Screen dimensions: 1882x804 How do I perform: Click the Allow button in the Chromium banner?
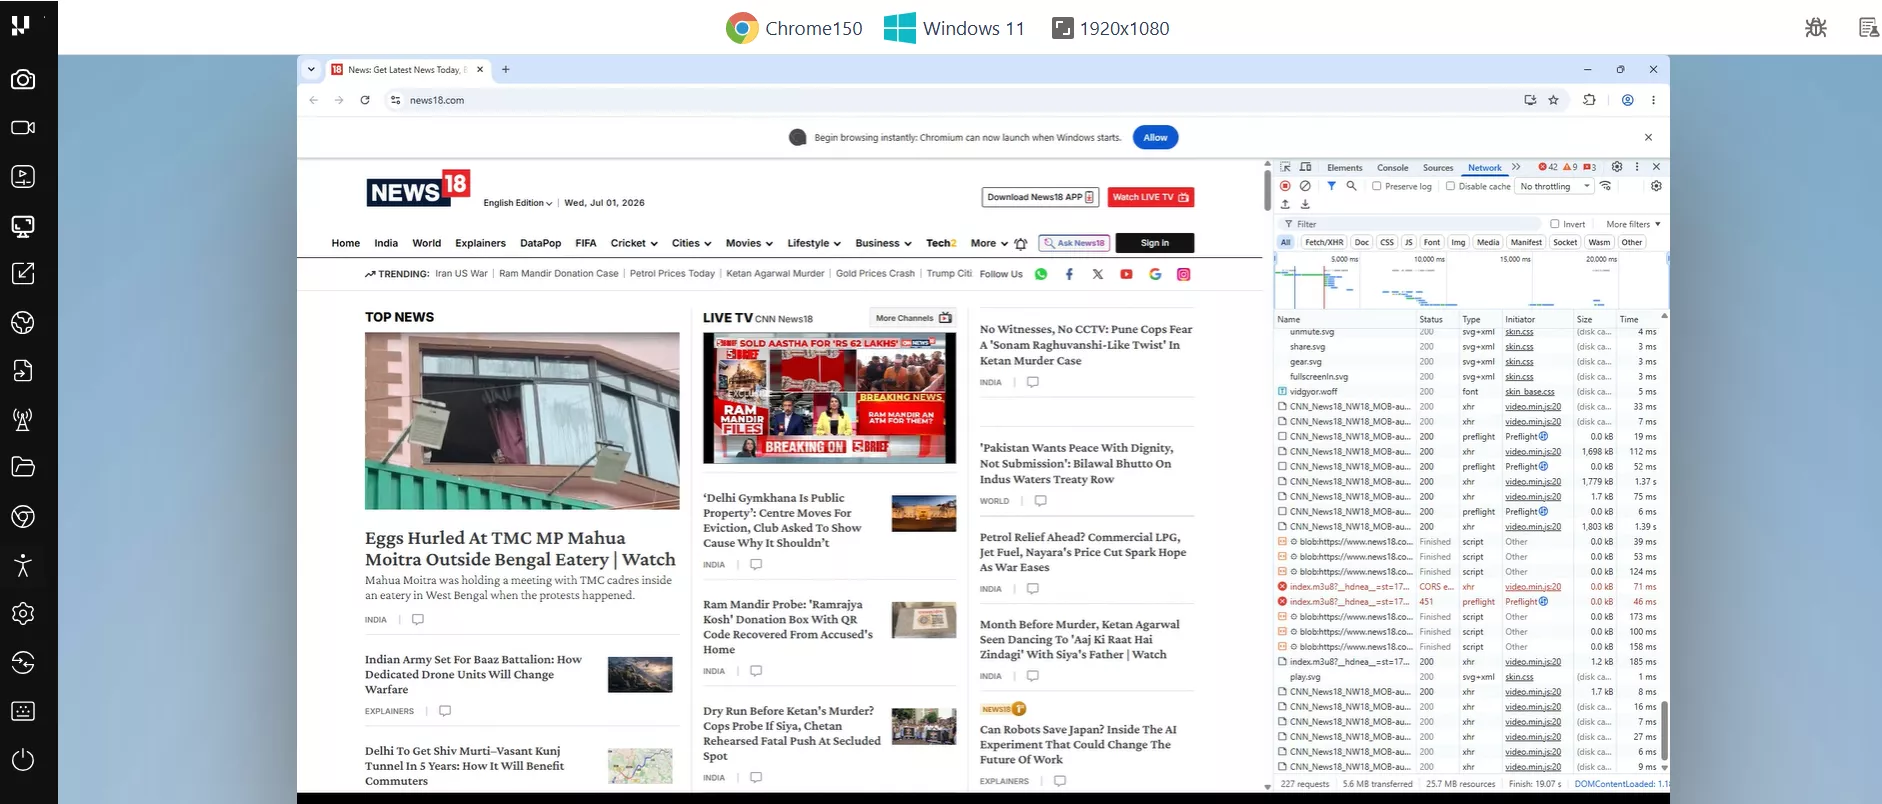(1155, 137)
